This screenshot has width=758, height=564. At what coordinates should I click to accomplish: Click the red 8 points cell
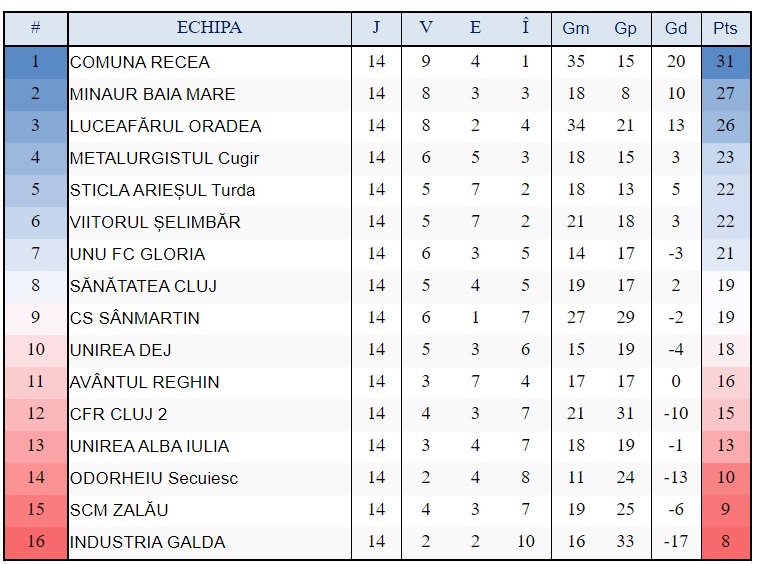[725, 542]
